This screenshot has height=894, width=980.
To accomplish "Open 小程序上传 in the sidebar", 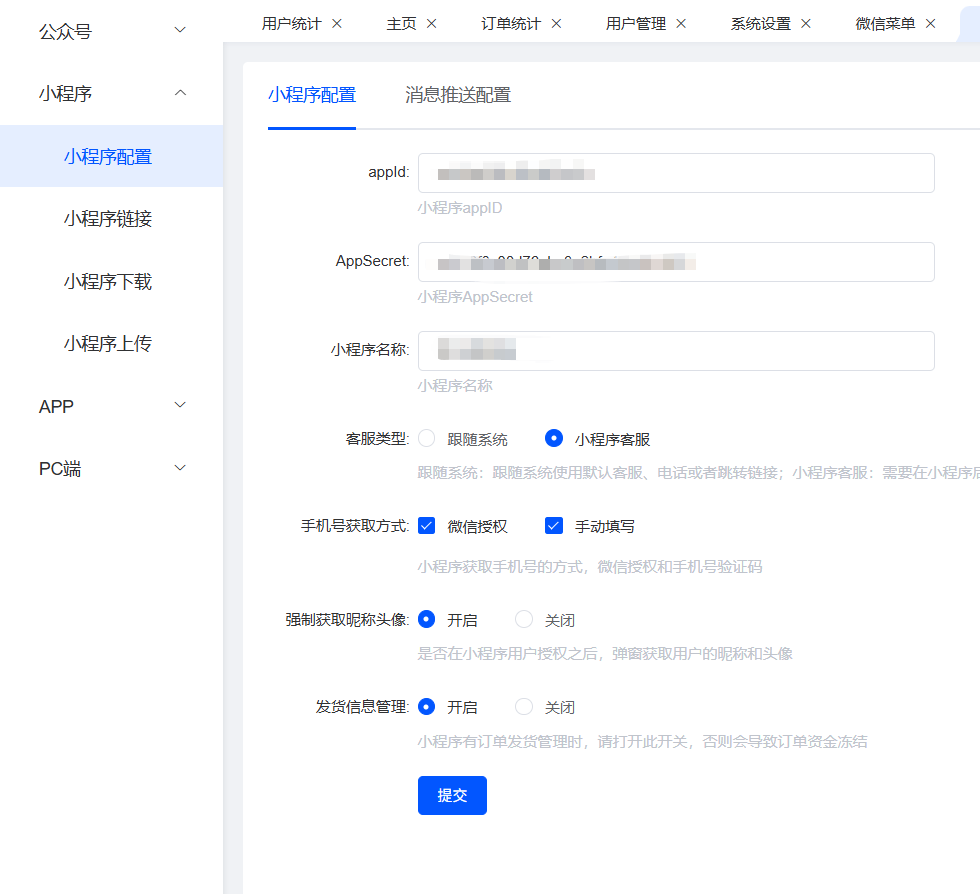I will click(x=108, y=344).
